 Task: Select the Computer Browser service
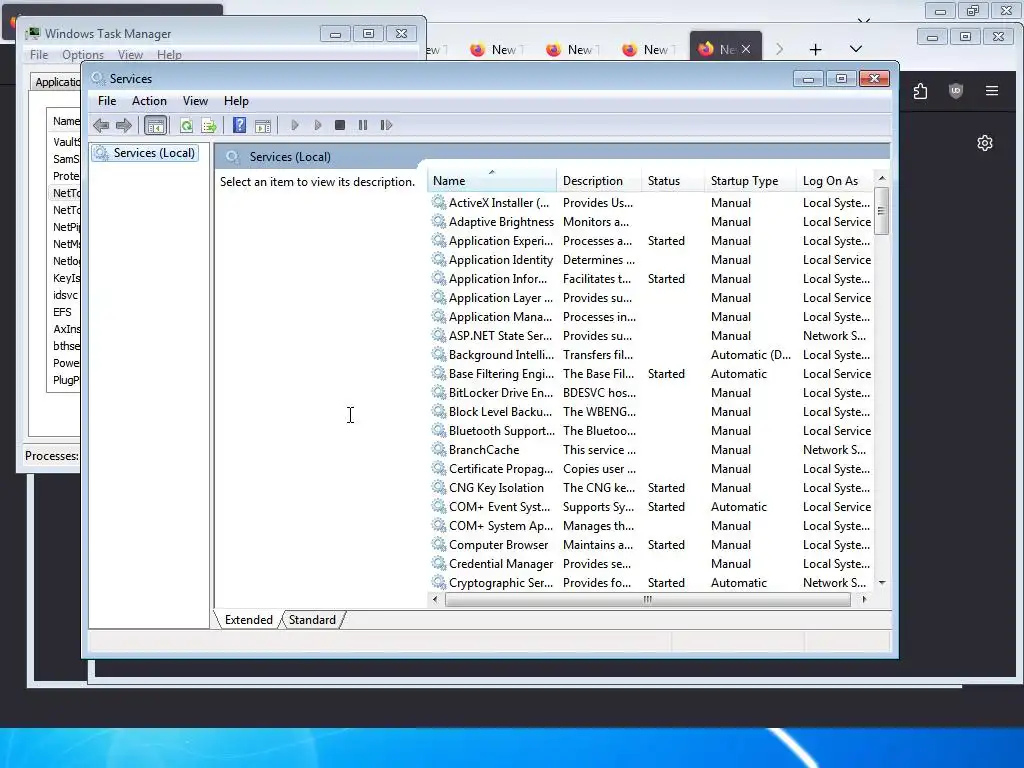[x=652, y=545]
